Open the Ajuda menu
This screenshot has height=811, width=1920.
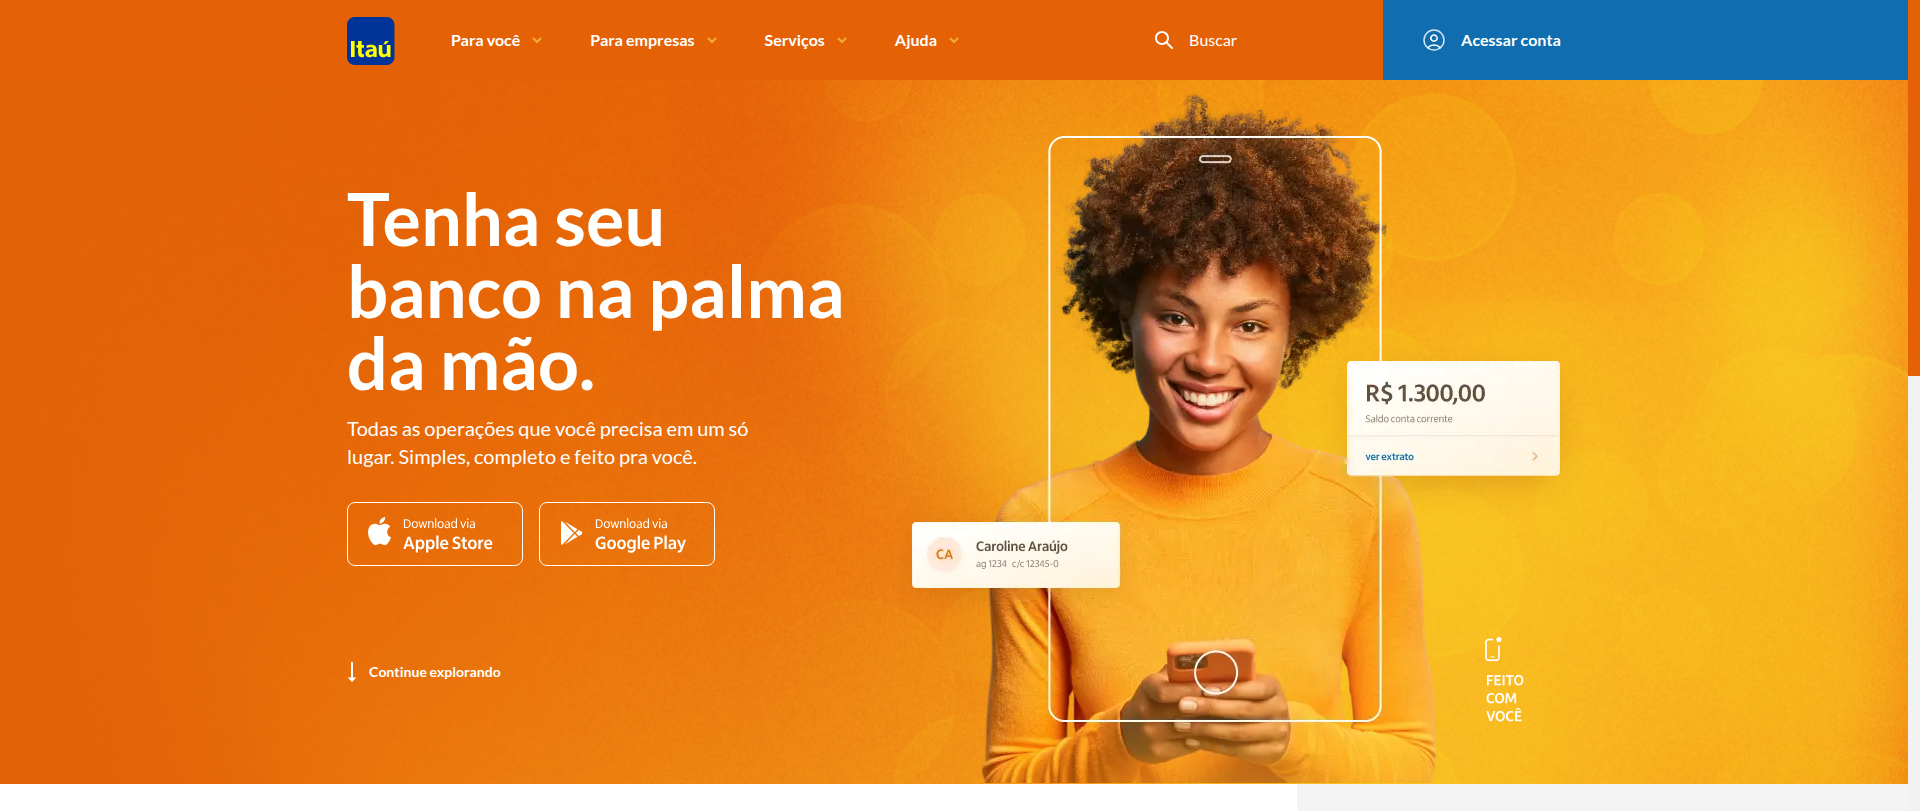coord(926,41)
